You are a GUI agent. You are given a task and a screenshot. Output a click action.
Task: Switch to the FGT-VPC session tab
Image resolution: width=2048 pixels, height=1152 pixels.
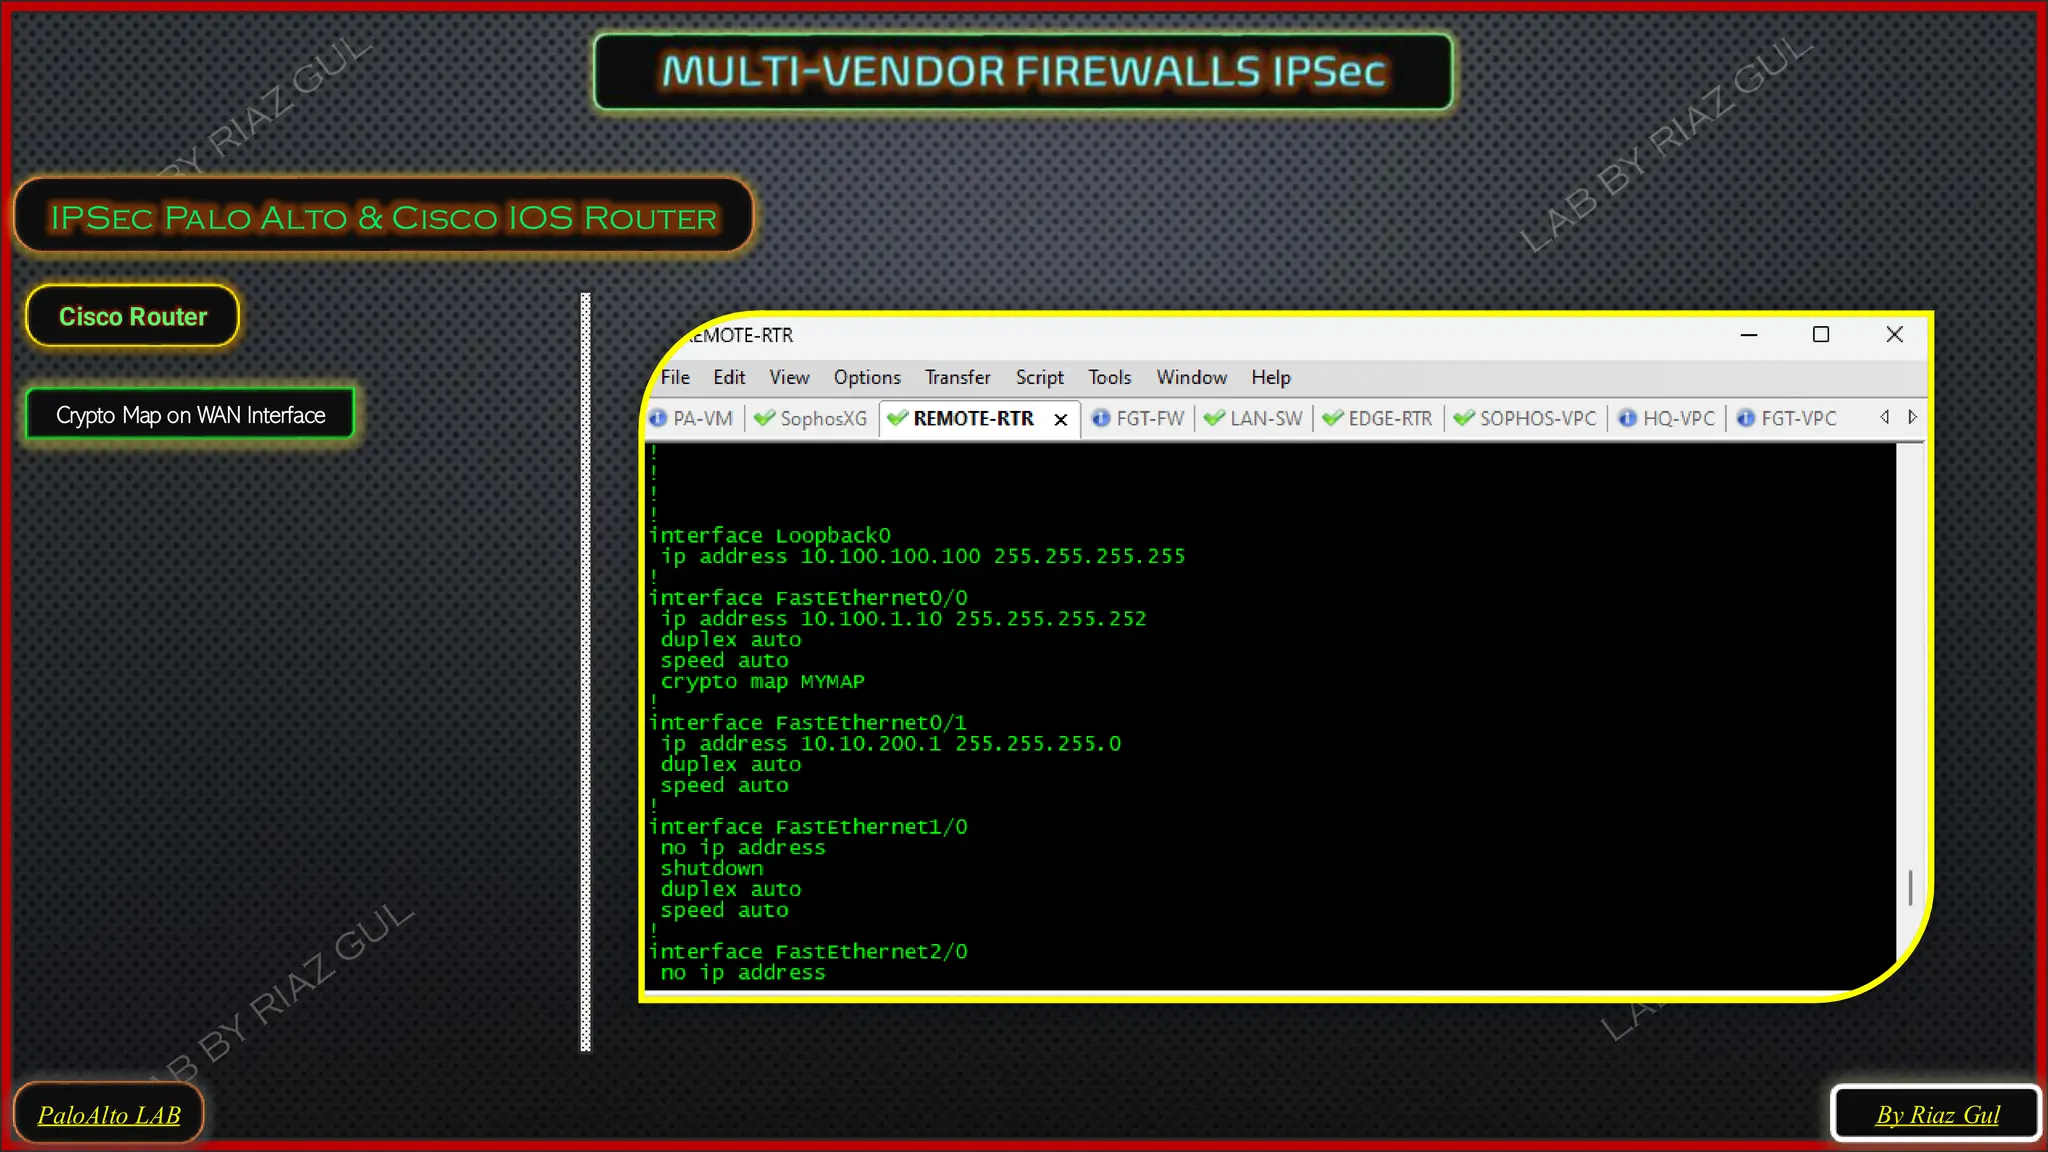coord(1786,418)
